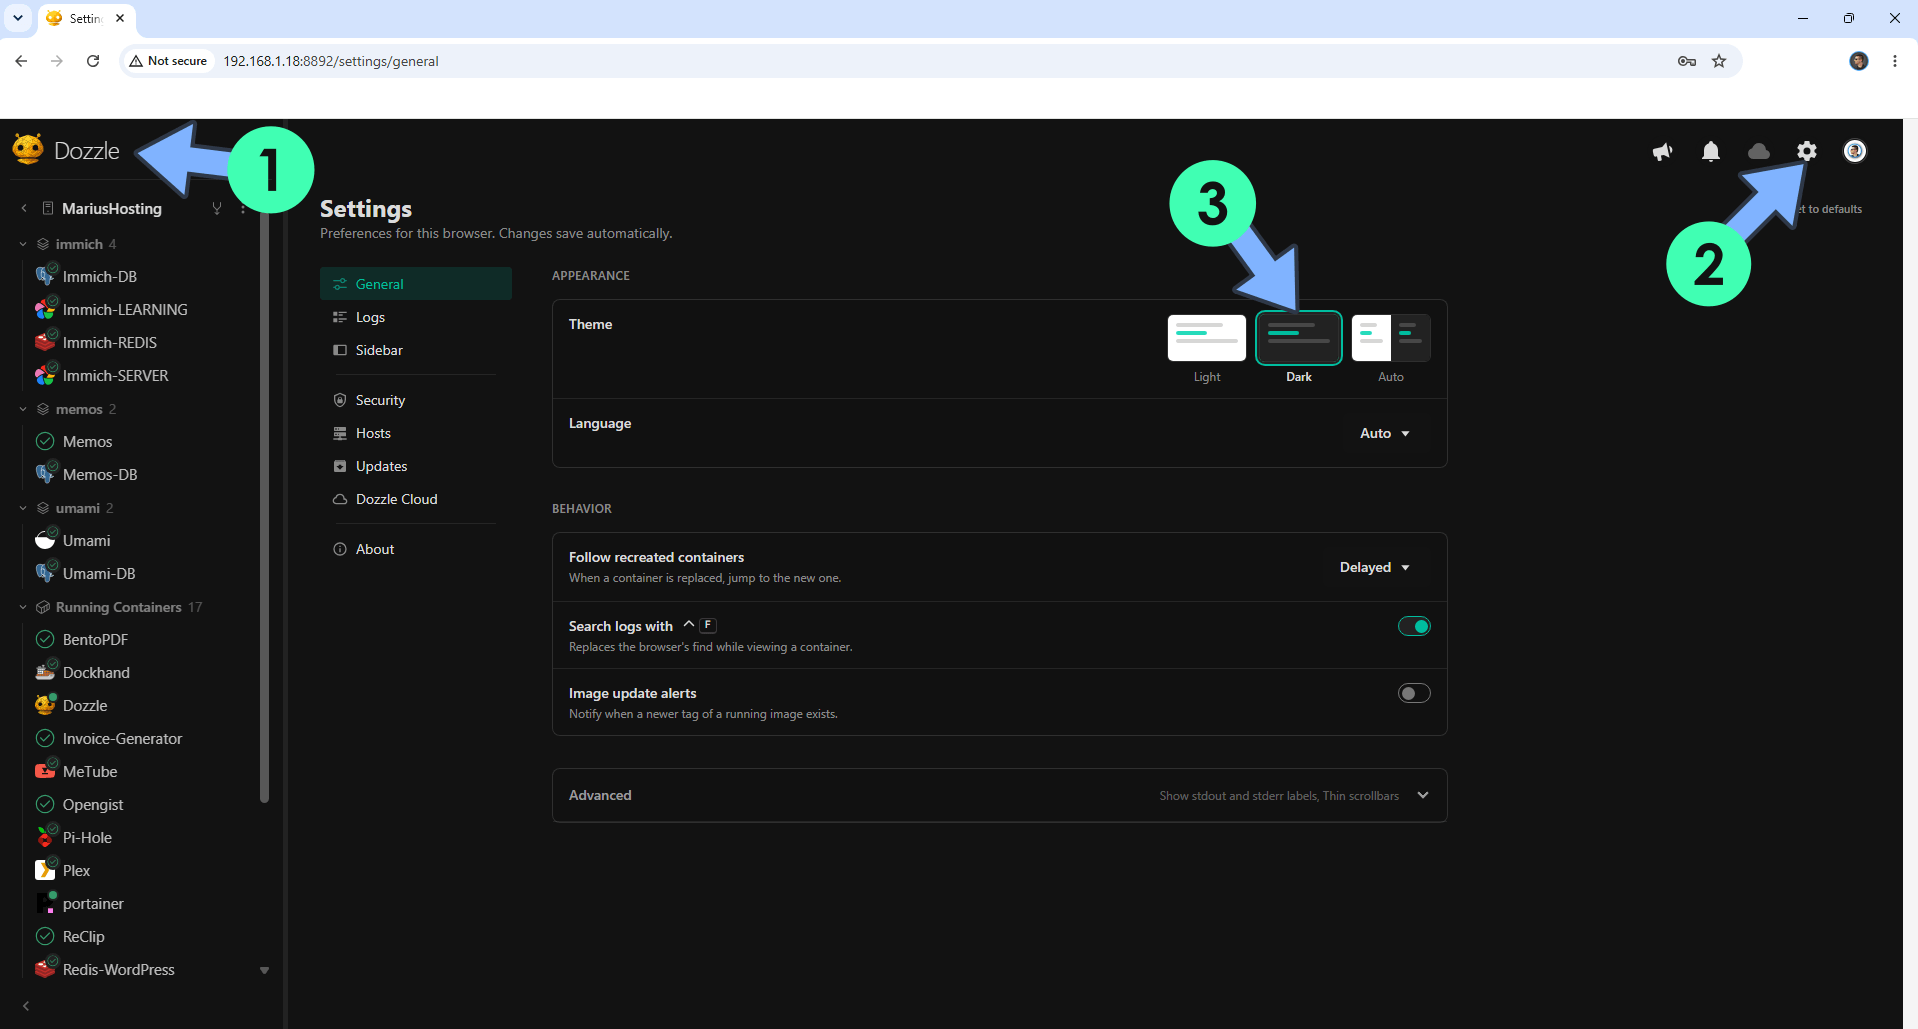Viewport: 1918px width, 1029px height.
Task: Click the back chevron beside MariusHosting
Action: click(x=24, y=208)
